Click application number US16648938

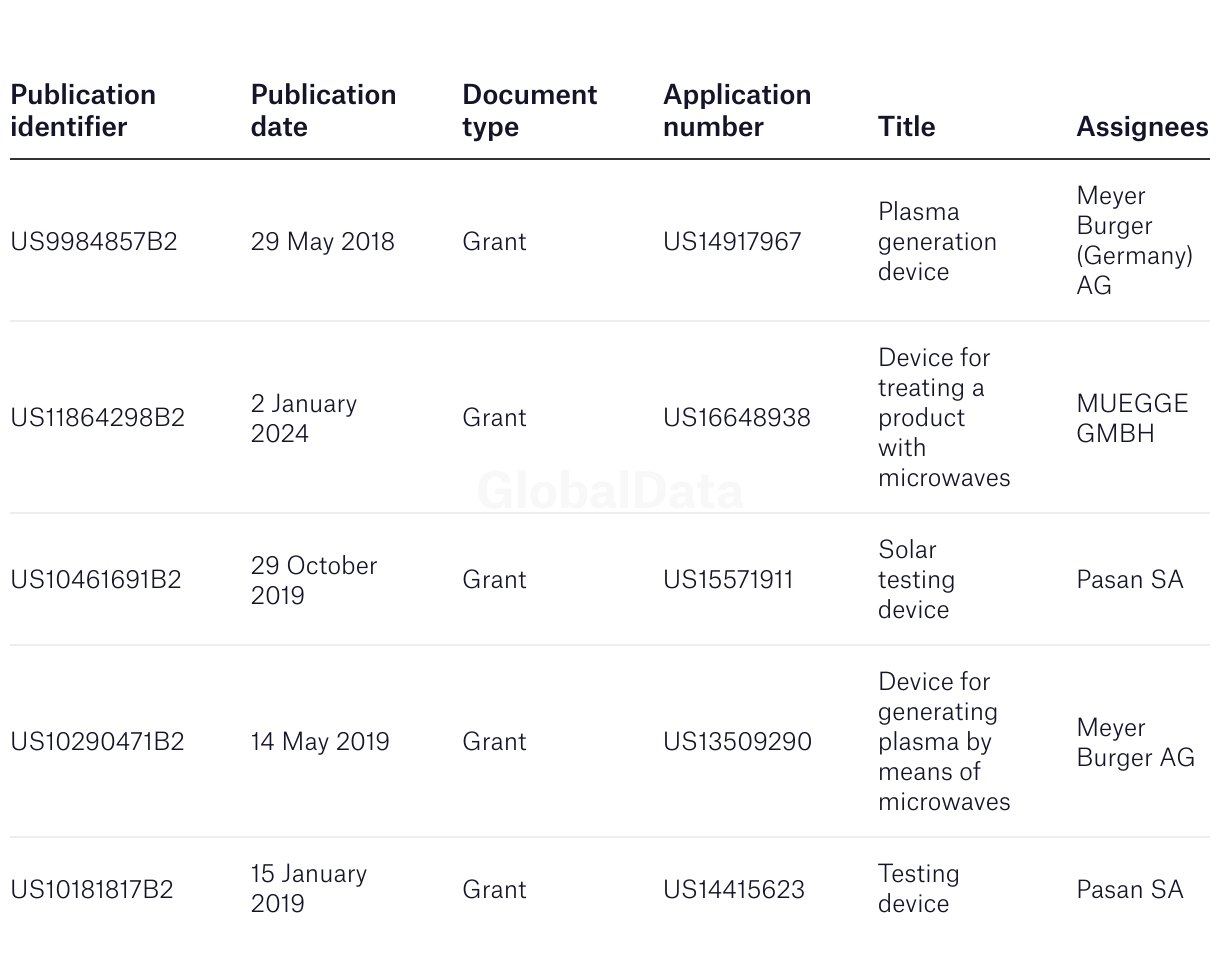pyautogui.click(x=737, y=417)
